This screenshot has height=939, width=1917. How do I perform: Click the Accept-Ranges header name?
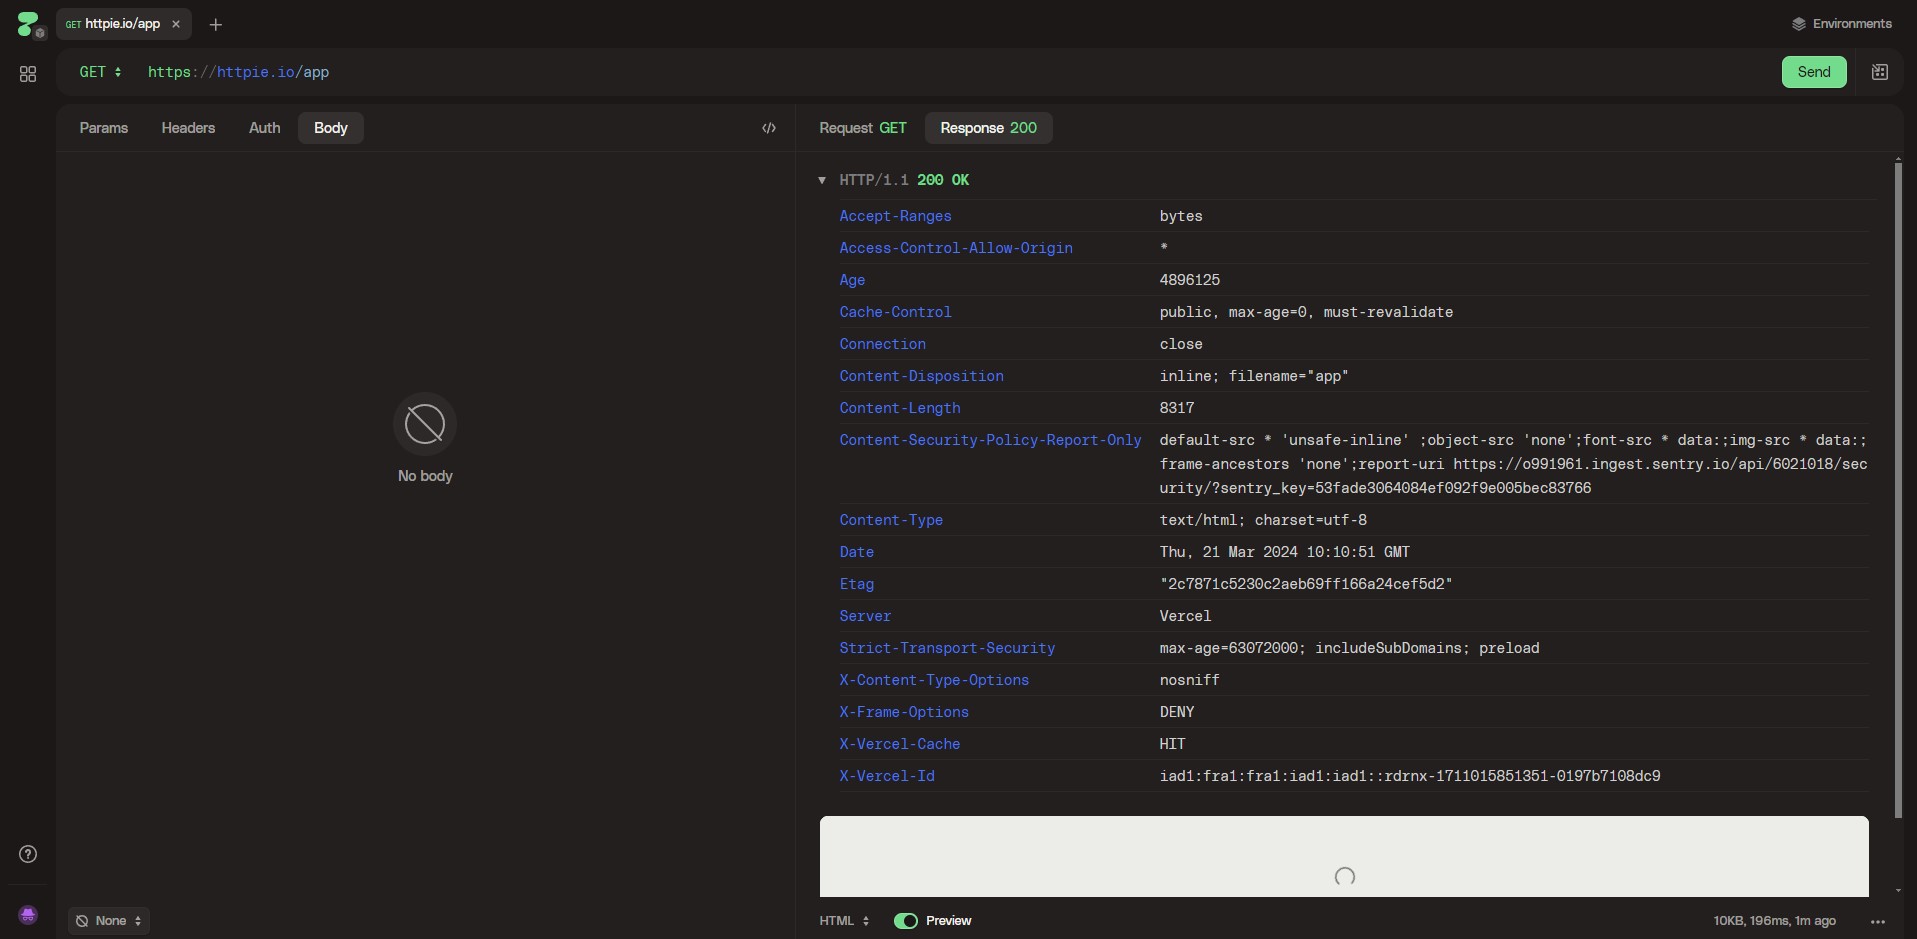coord(895,216)
